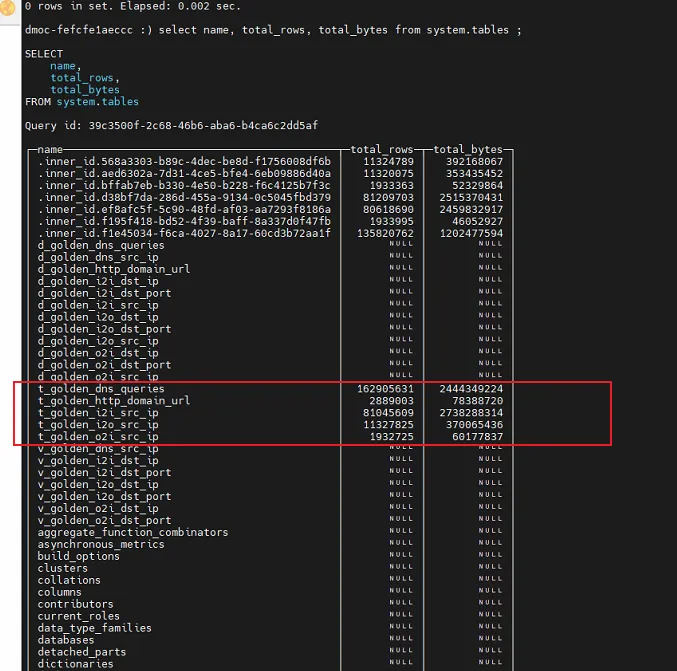Click the 'name' column header
Viewport: 677px width, 671px height.
(x=50, y=149)
